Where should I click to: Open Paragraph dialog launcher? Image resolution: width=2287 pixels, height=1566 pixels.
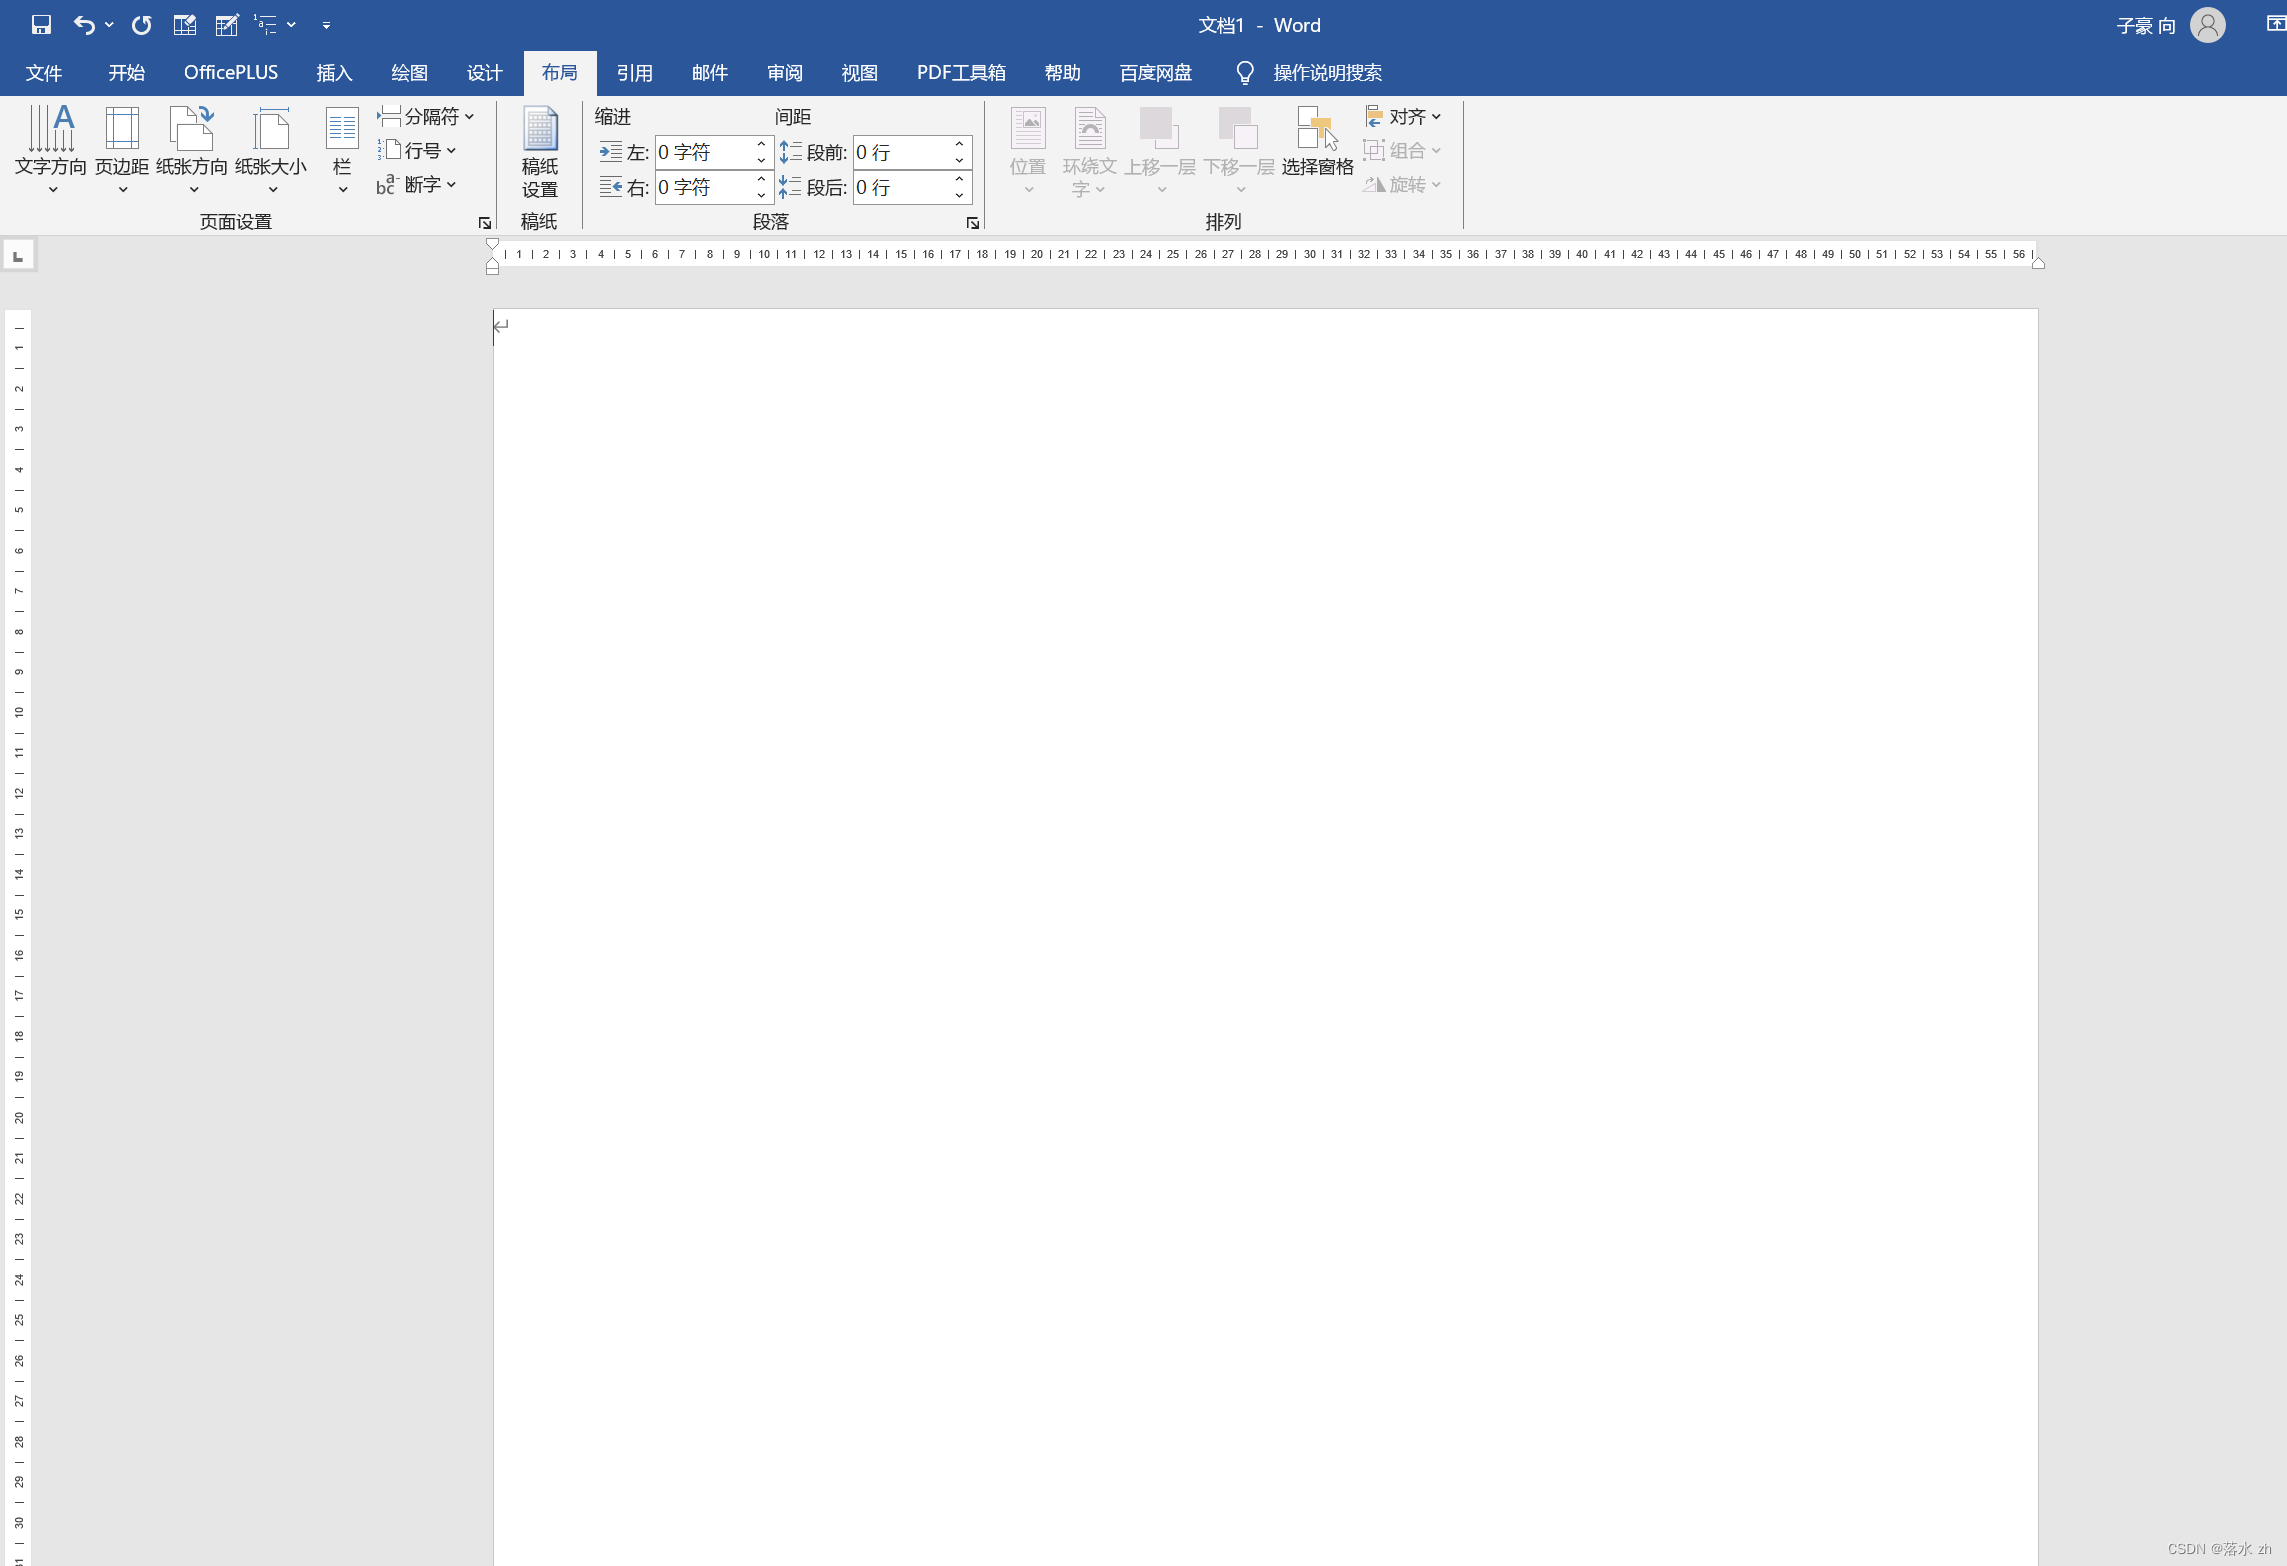pyautogui.click(x=972, y=223)
